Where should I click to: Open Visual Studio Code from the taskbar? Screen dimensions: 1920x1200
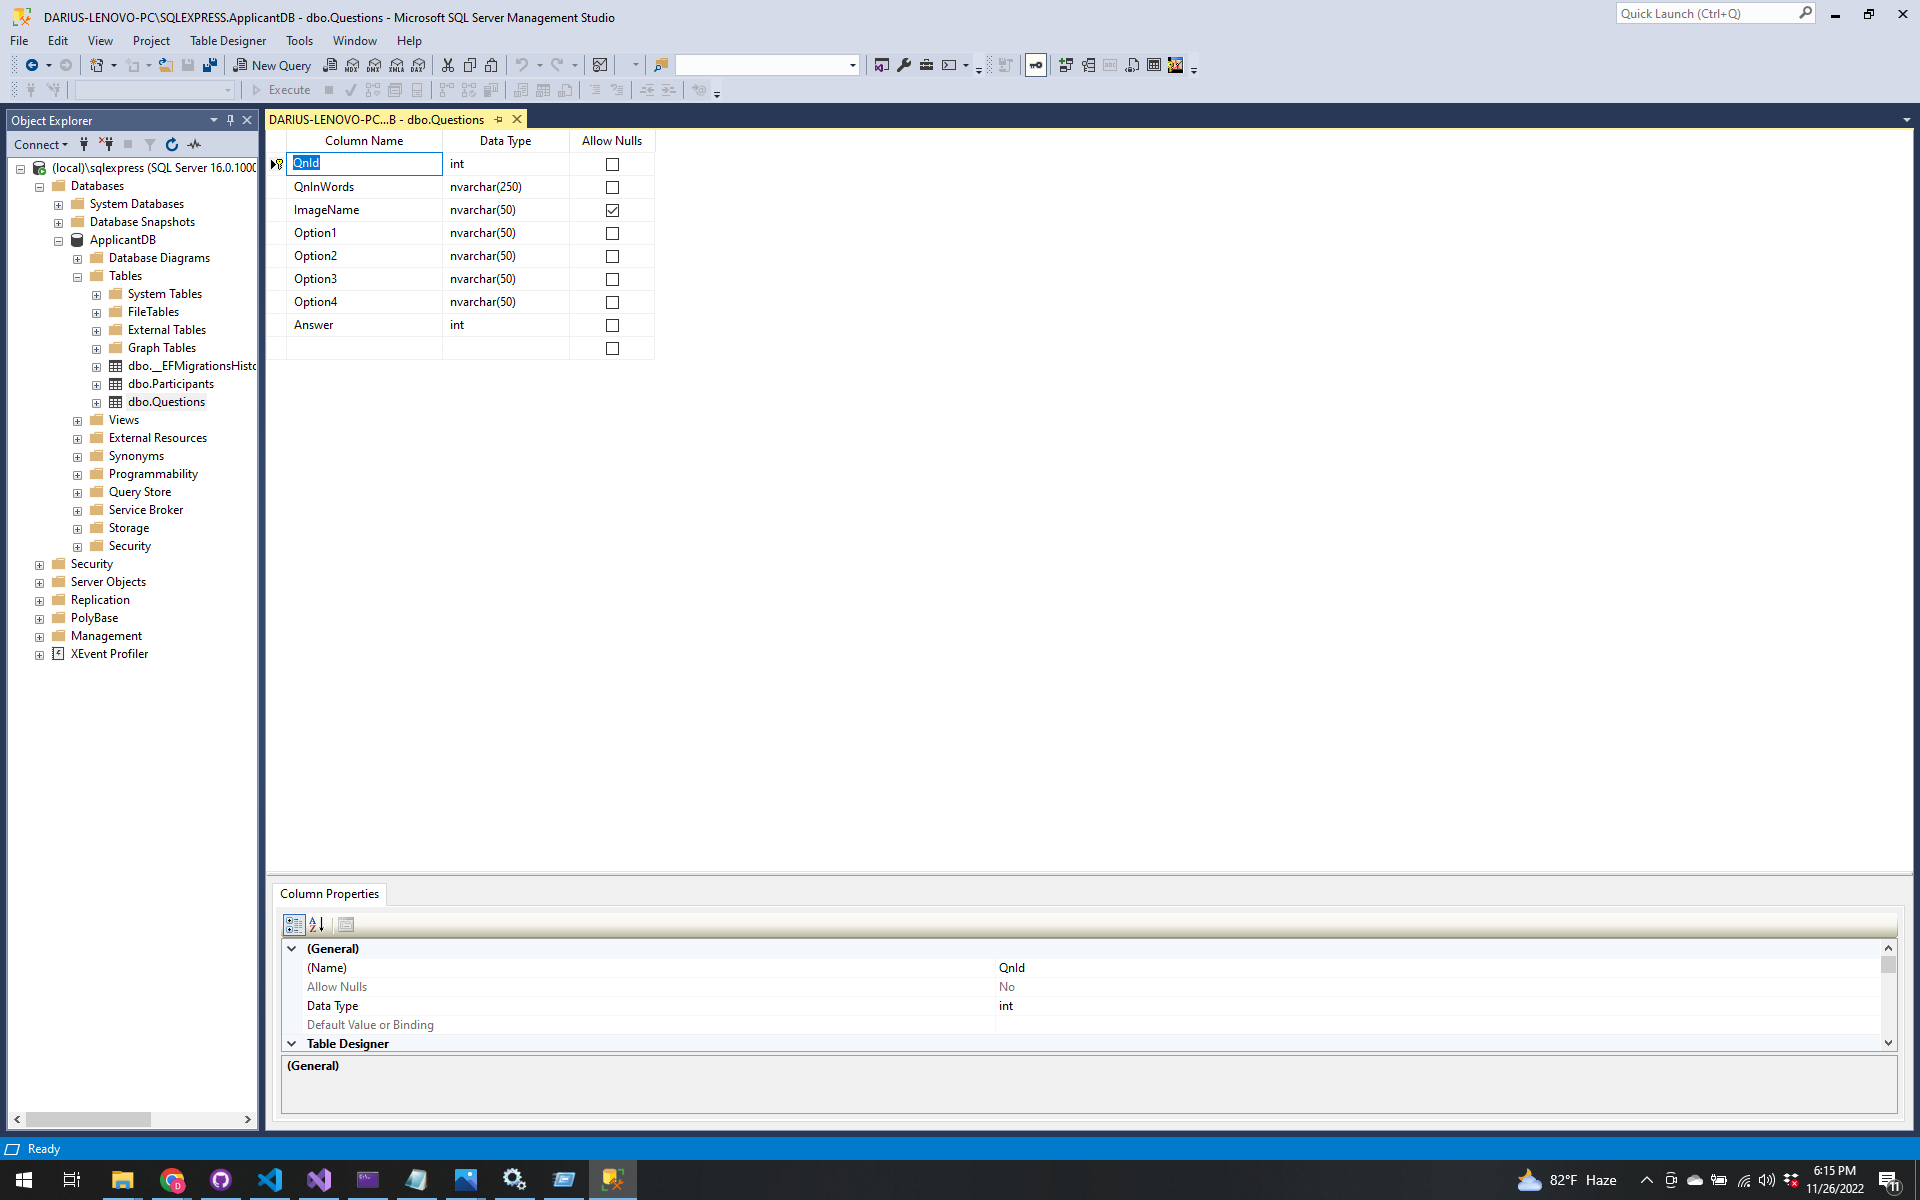point(270,1180)
